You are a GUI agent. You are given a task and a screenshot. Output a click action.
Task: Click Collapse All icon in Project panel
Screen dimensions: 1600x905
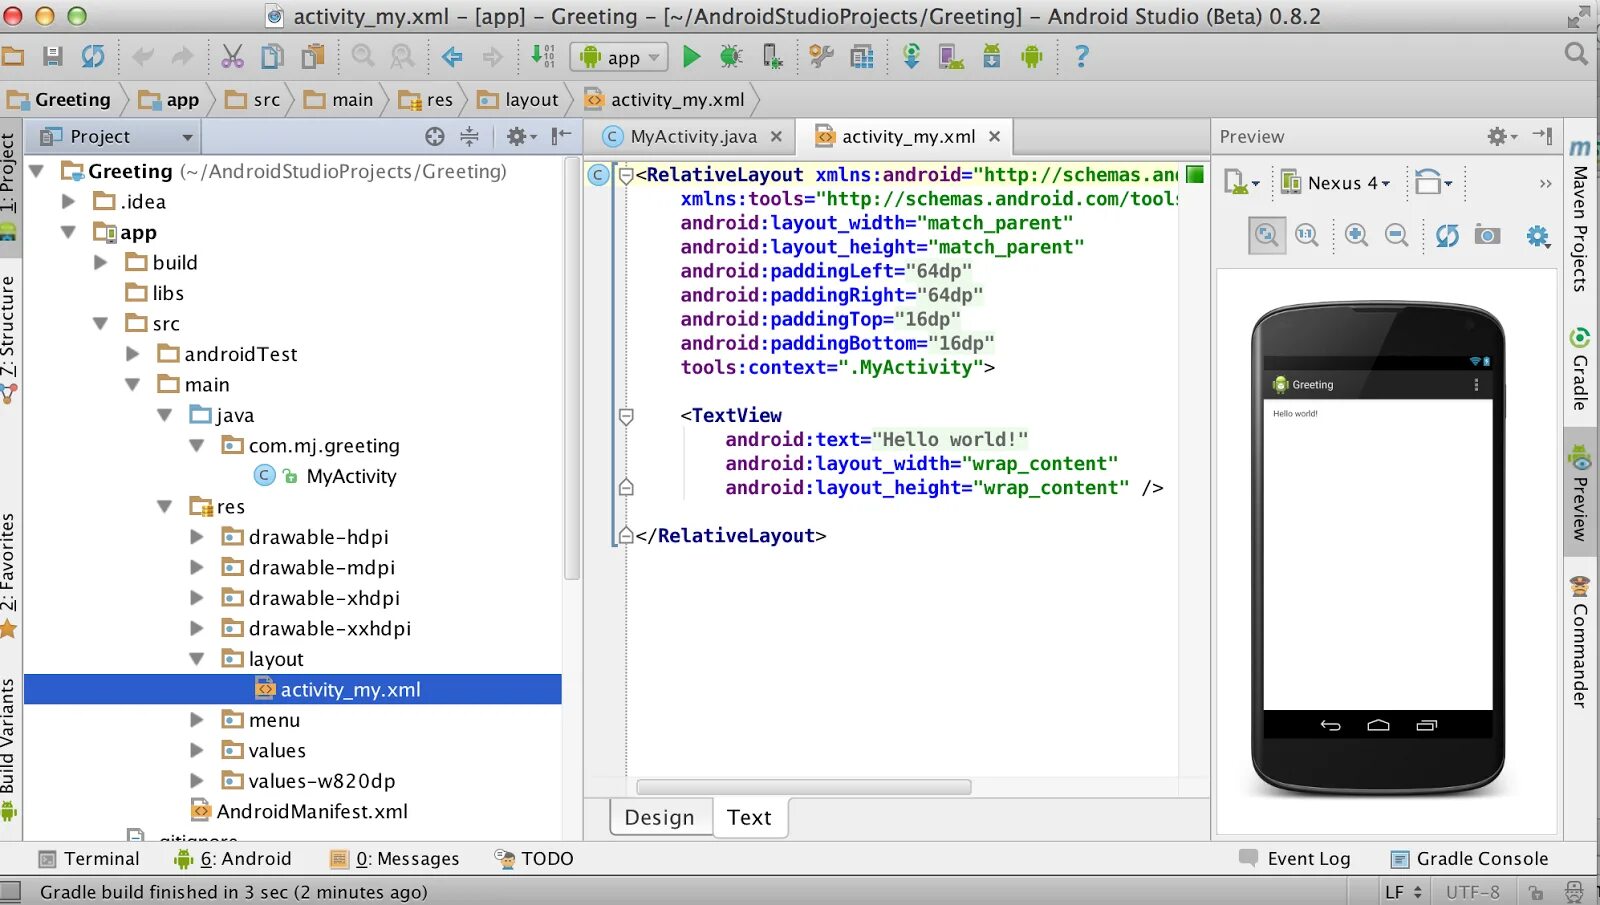click(x=469, y=136)
